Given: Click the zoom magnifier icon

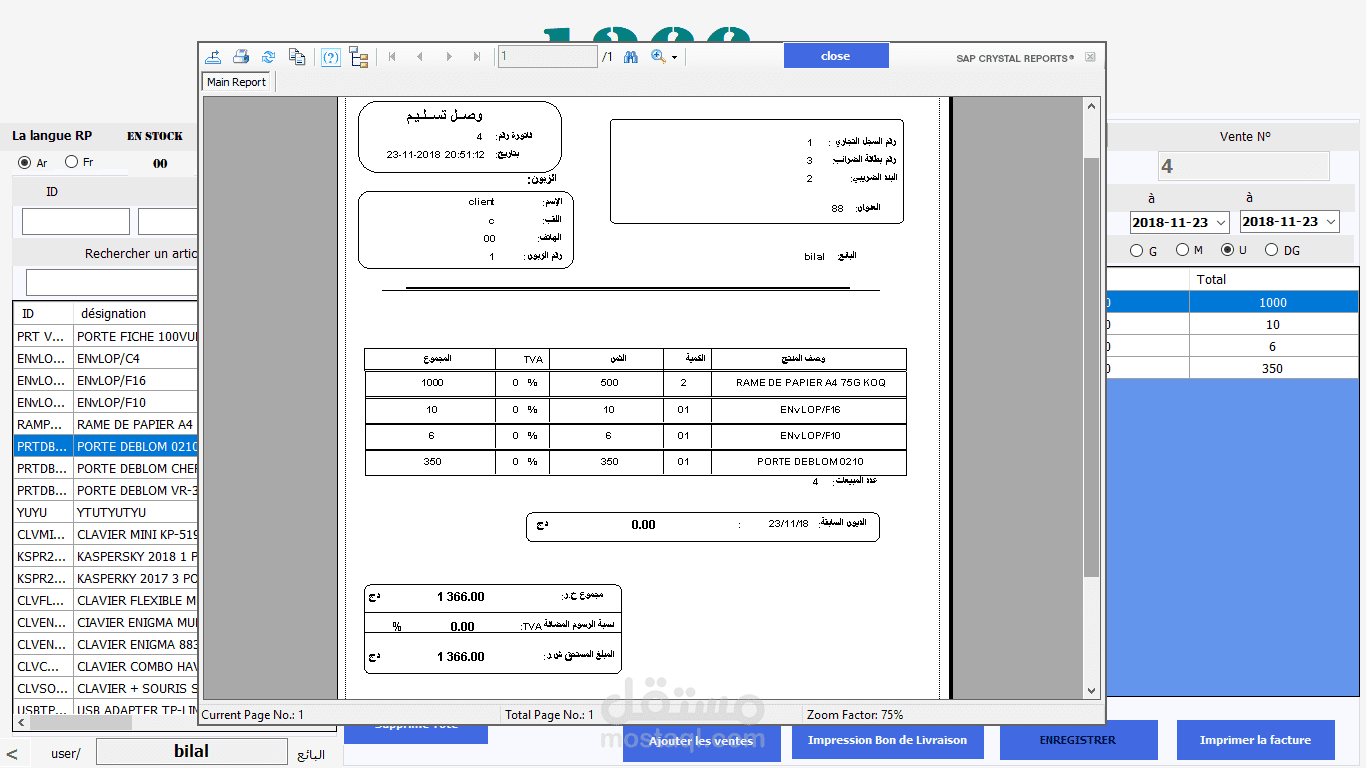Looking at the screenshot, I should coord(658,57).
